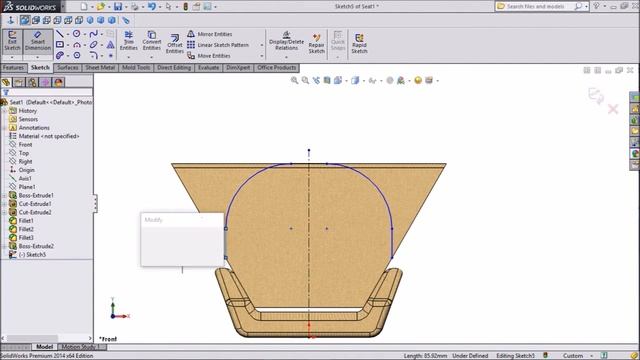The image size is (640, 360).
Task: Open the Smart Dimension dropdown arrow
Action: point(38,57)
